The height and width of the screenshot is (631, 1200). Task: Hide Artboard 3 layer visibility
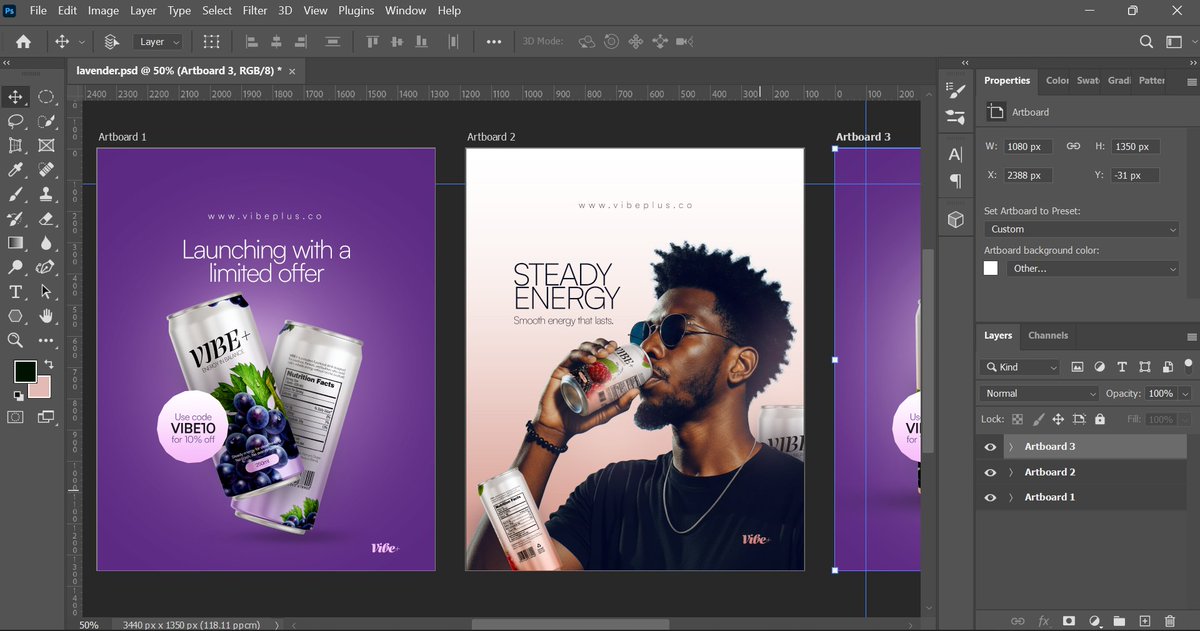tap(990, 447)
